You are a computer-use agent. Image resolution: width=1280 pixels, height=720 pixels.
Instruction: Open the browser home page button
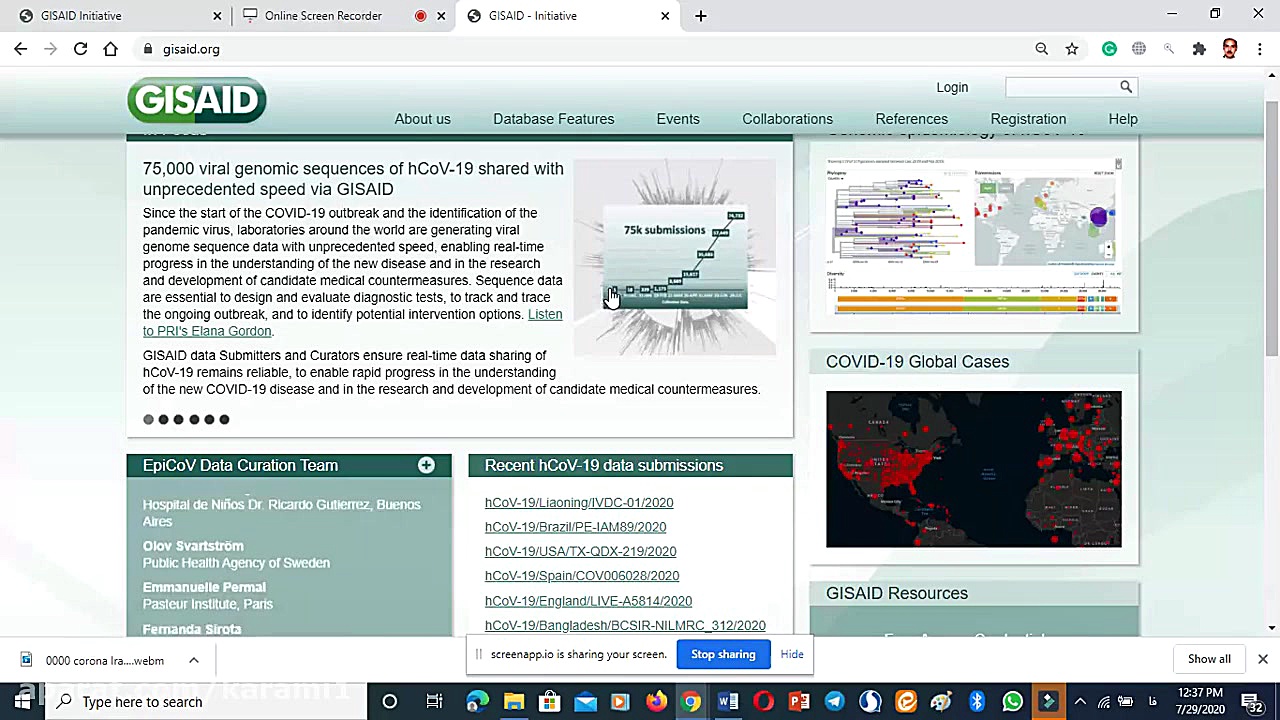(x=110, y=49)
